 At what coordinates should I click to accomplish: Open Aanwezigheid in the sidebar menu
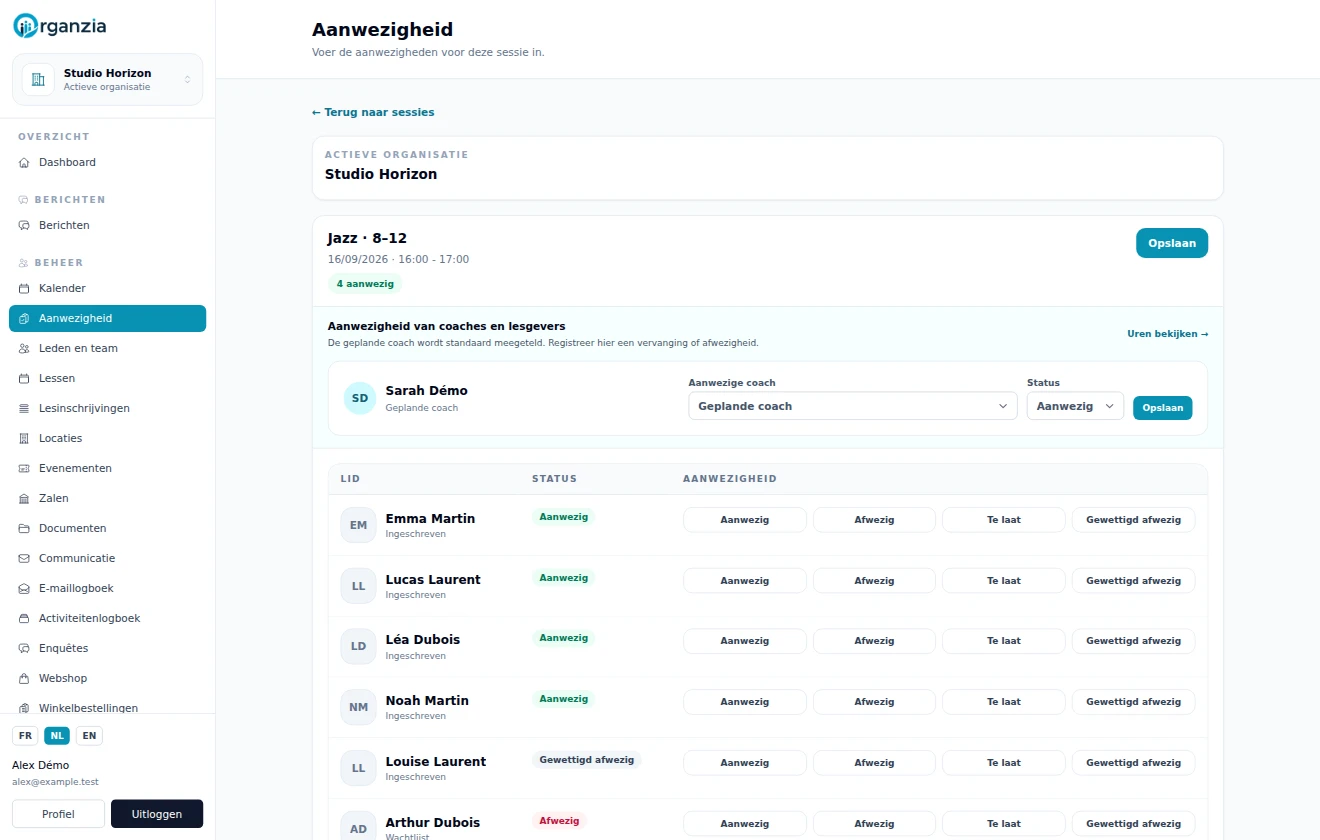[107, 318]
